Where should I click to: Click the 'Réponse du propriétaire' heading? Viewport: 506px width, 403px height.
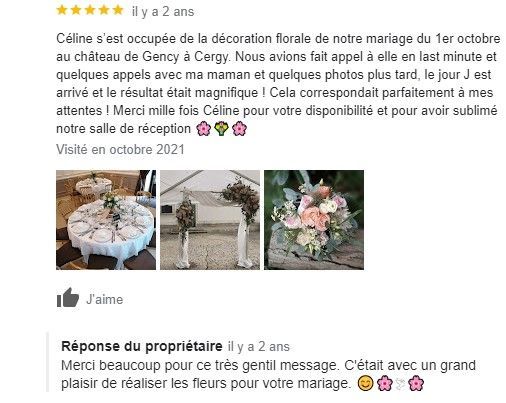[142, 346]
